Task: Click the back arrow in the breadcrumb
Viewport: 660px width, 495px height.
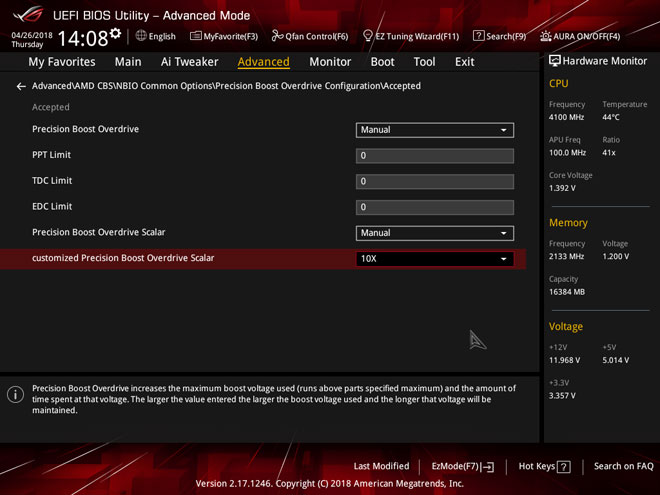Action: click(21, 86)
